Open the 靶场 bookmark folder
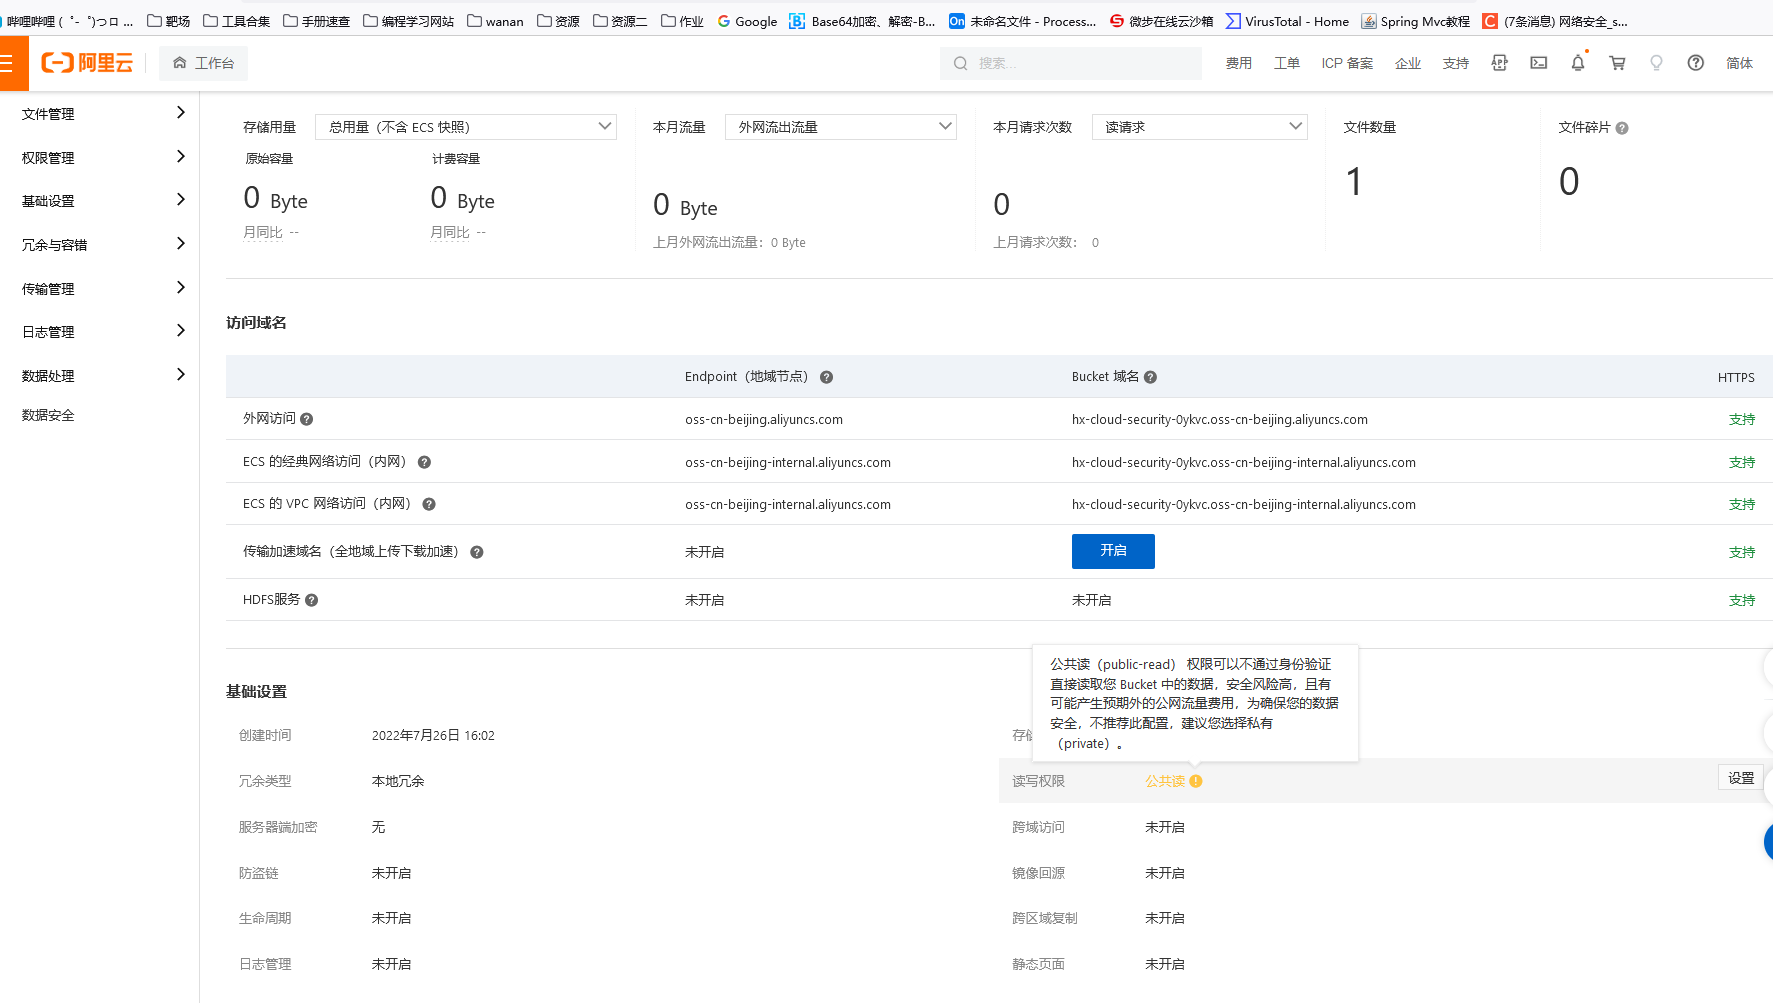Image resolution: width=1773 pixels, height=1003 pixels. (x=169, y=21)
